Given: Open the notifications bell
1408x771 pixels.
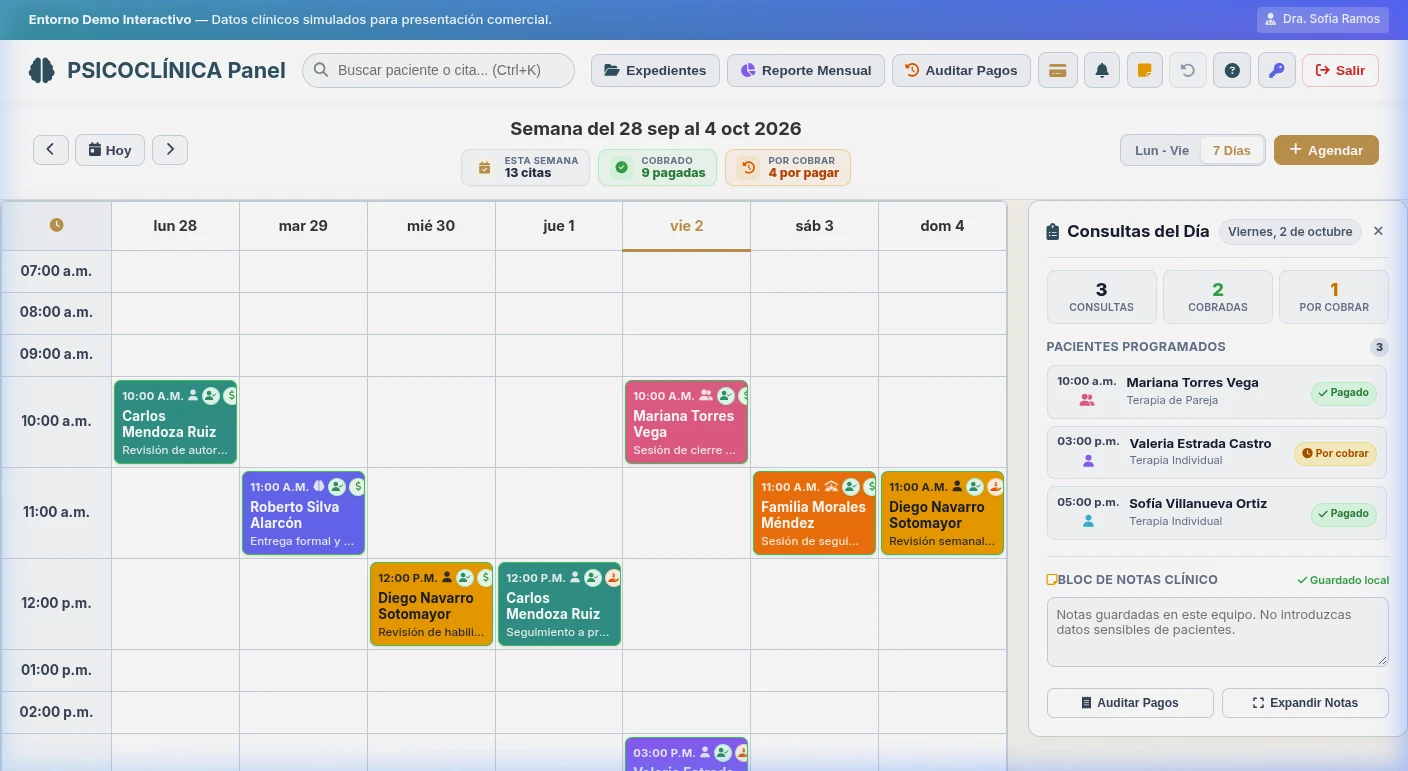Looking at the screenshot, I should (x=1102, y=70).
